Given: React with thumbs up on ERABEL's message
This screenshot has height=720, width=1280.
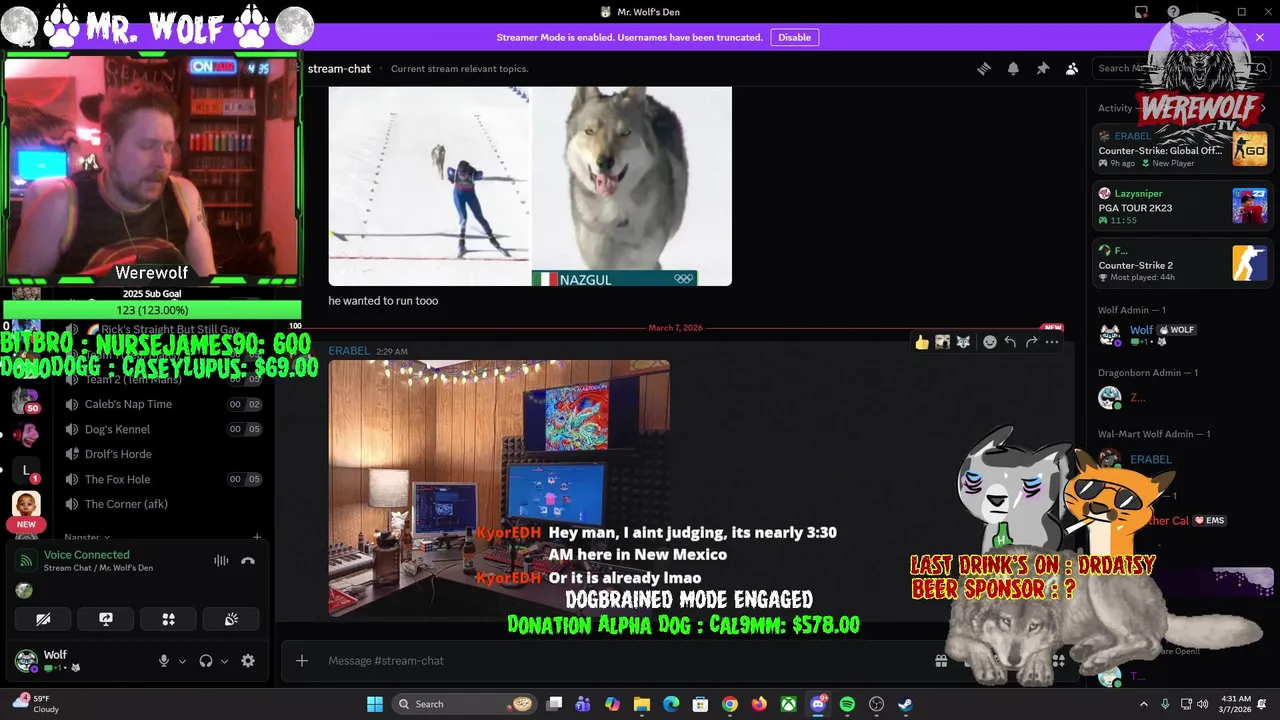Looking at the screenshot, I should 921,342.
